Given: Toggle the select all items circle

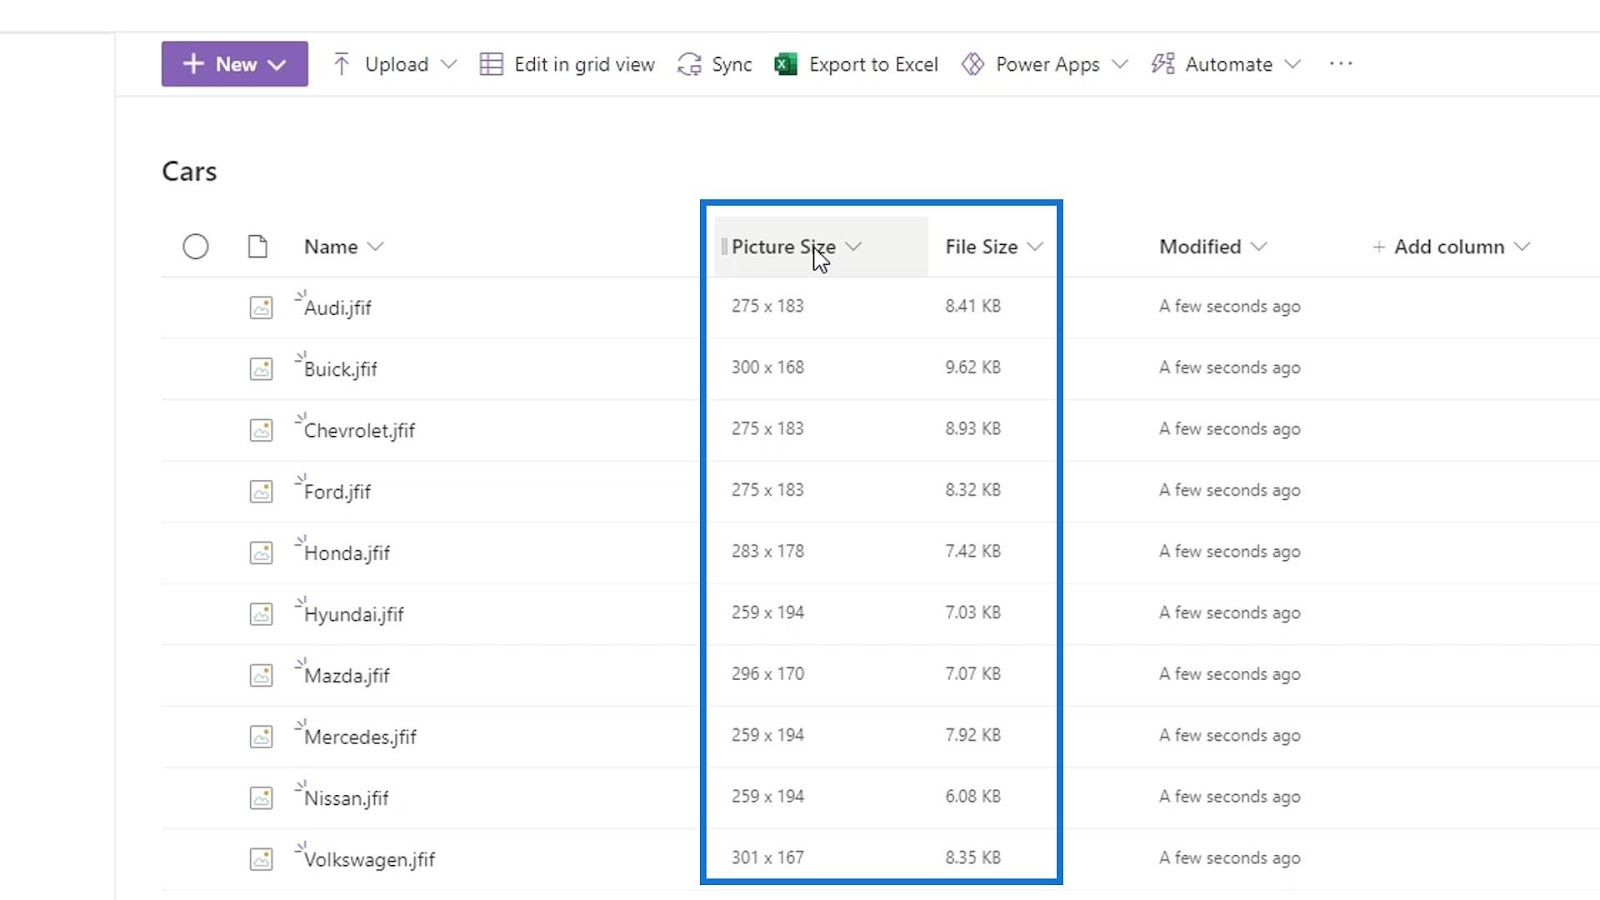Looking at the screenshot, I should point(196,246).
